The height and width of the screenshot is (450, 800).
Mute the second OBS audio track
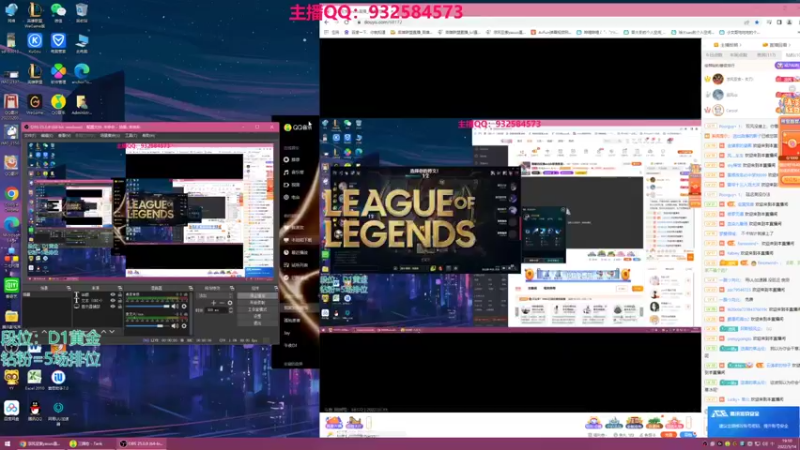(x=175, y=326)
